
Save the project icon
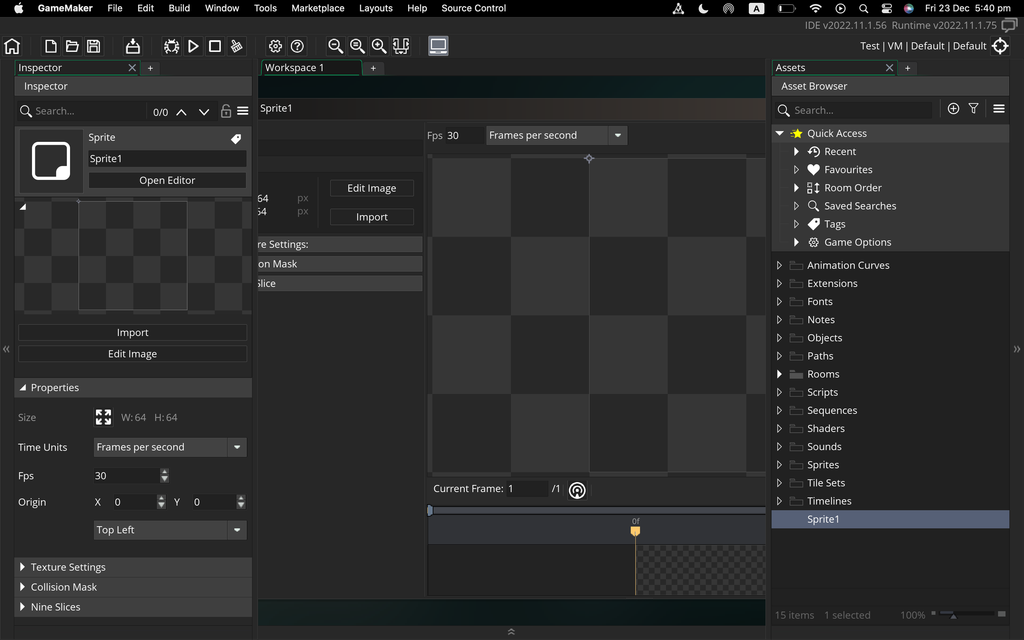(x=93, y=46)
